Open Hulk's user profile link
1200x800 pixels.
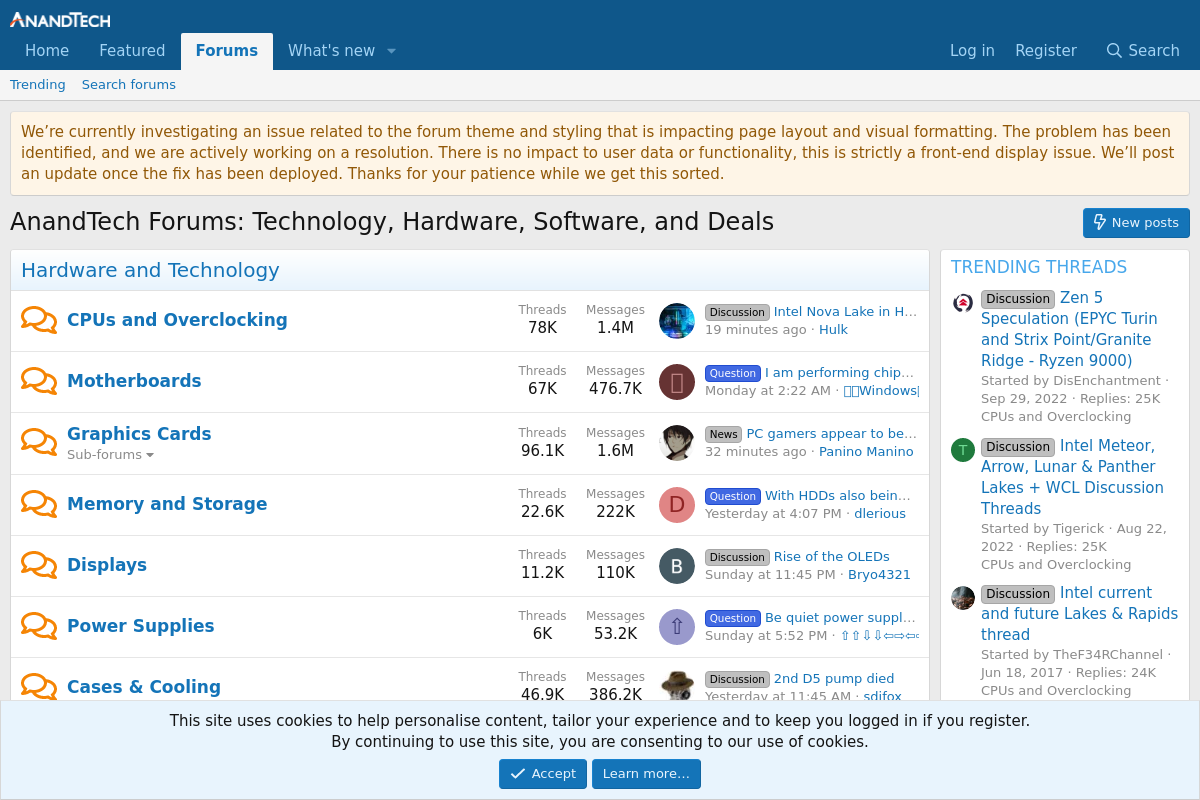coord(833,330)
